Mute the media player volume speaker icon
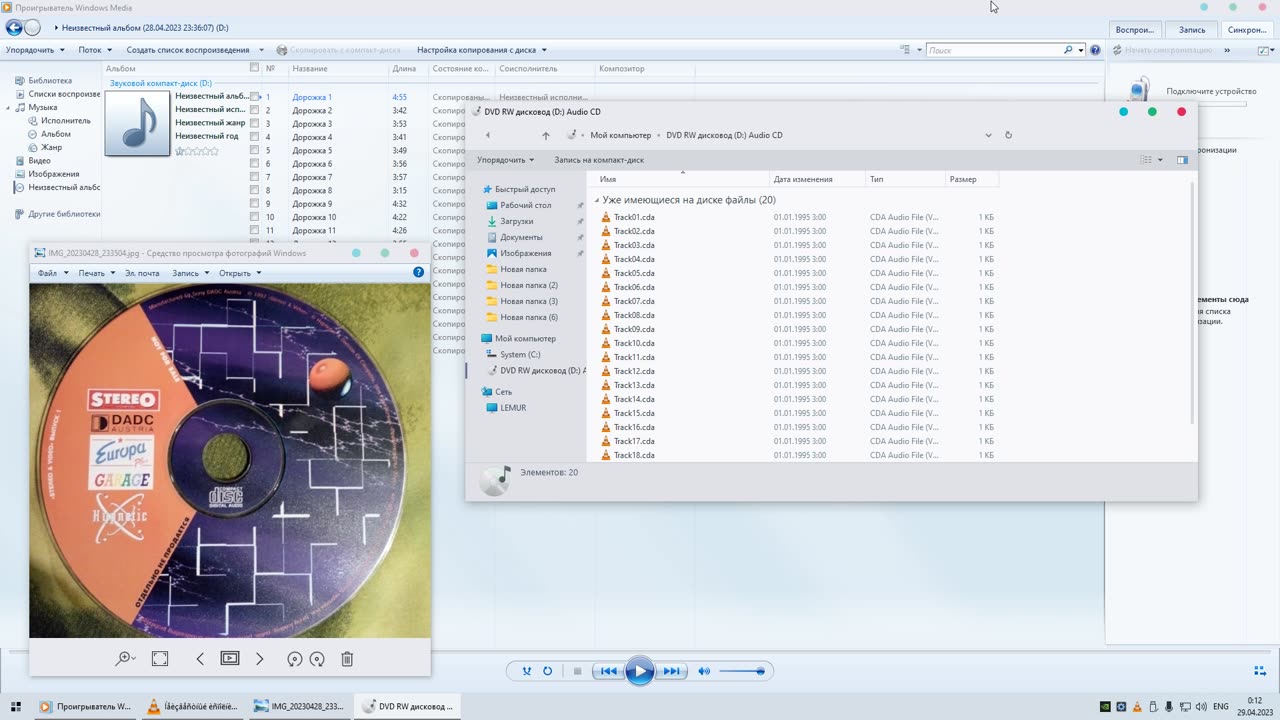 [x=704, y=671]
